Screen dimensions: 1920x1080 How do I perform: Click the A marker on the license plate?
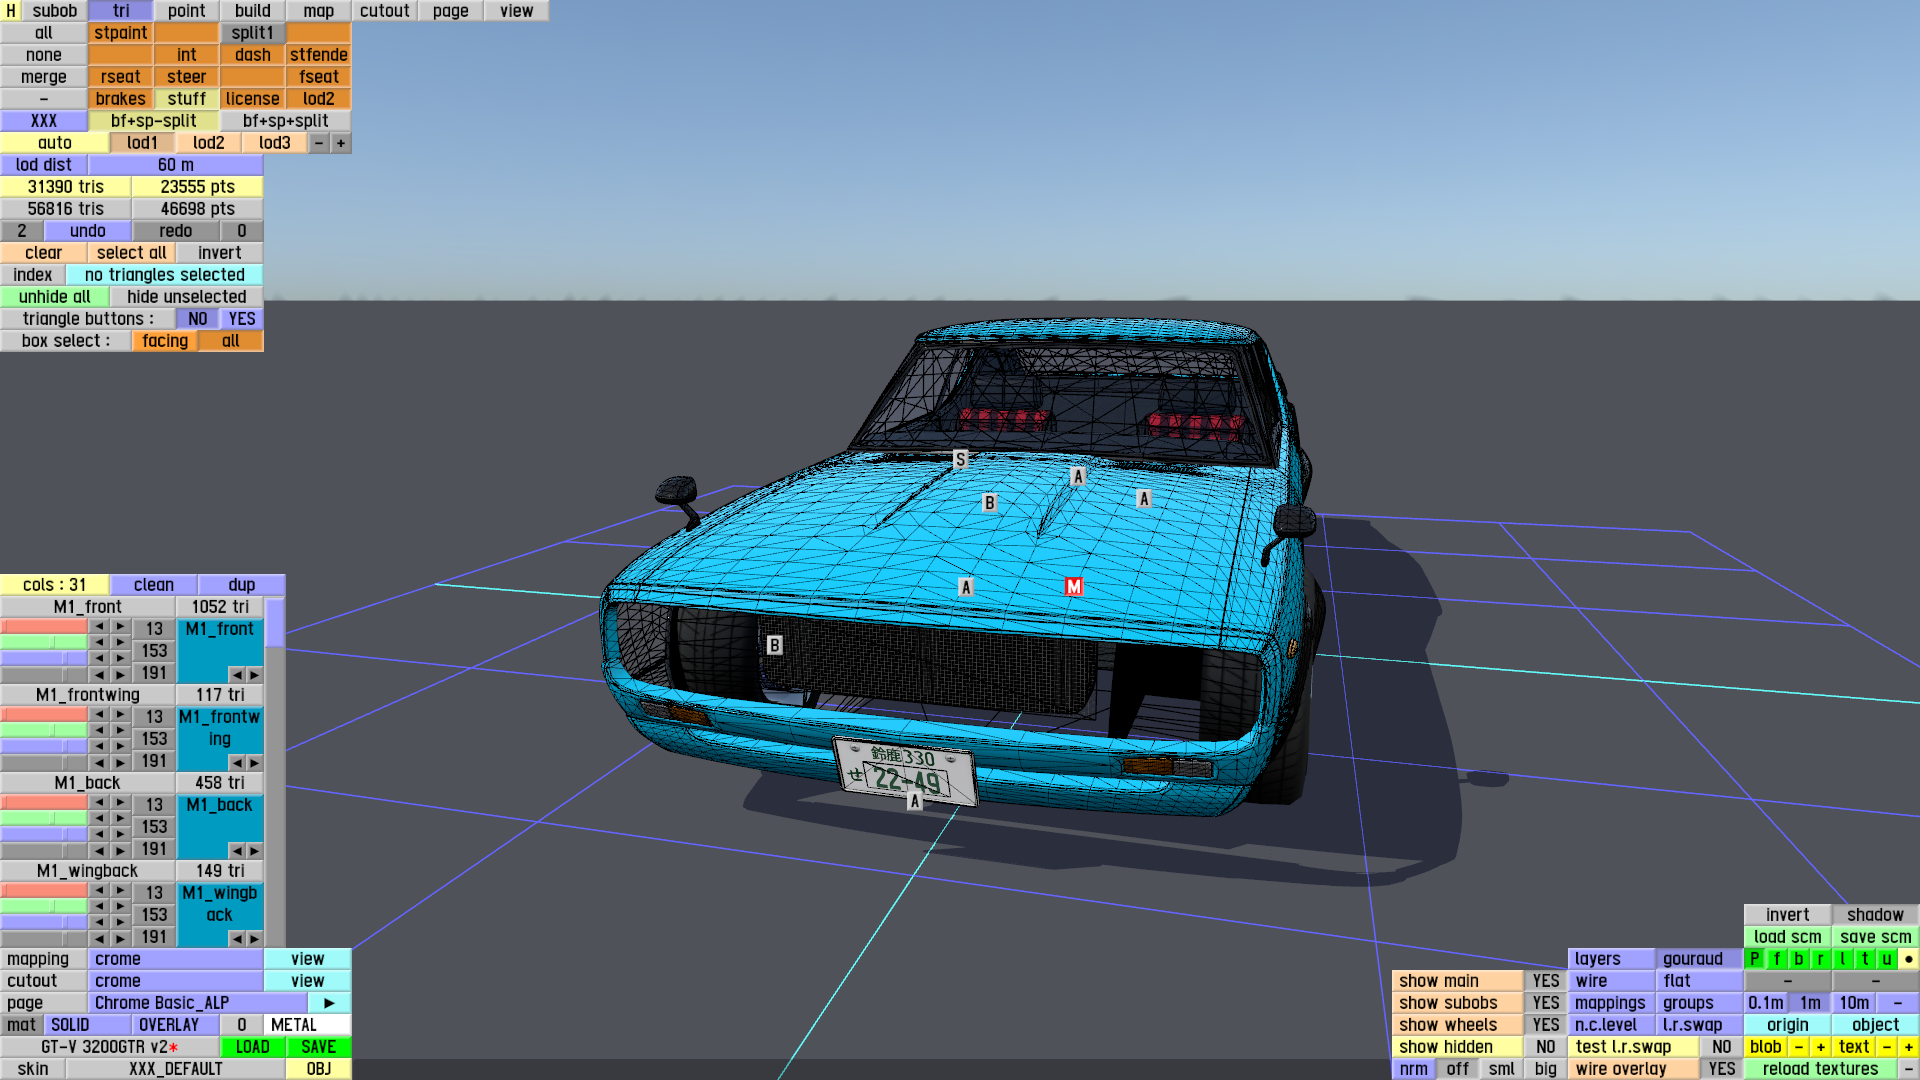tap(914, 801)
